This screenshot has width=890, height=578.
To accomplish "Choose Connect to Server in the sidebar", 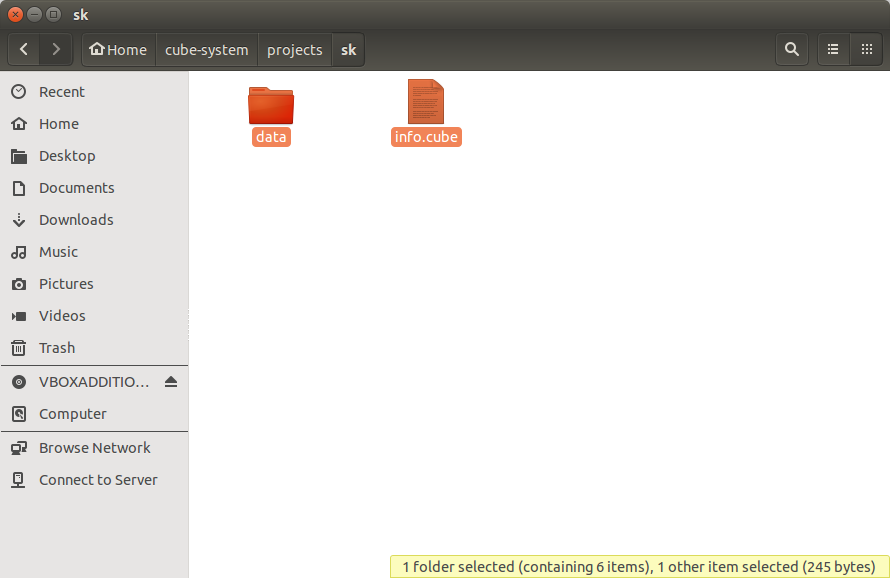I will point(94,480).
